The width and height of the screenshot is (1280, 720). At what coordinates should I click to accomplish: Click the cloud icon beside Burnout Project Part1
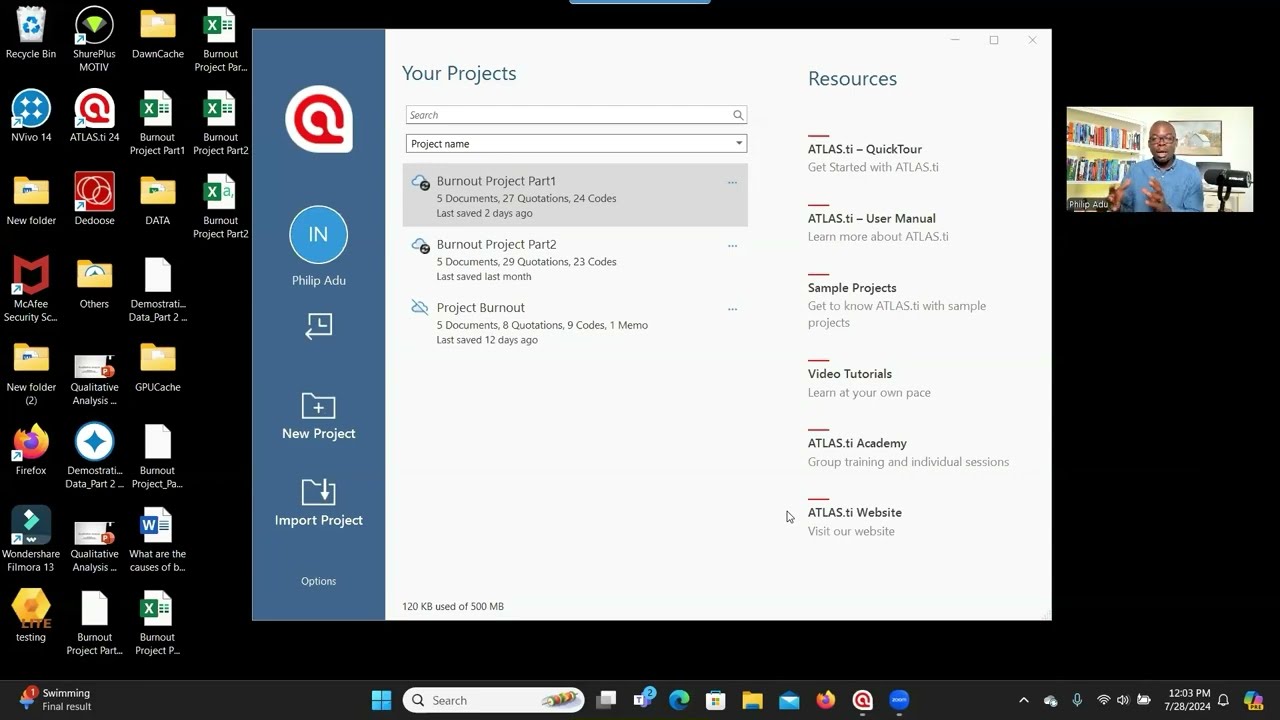tap(421, 183)
